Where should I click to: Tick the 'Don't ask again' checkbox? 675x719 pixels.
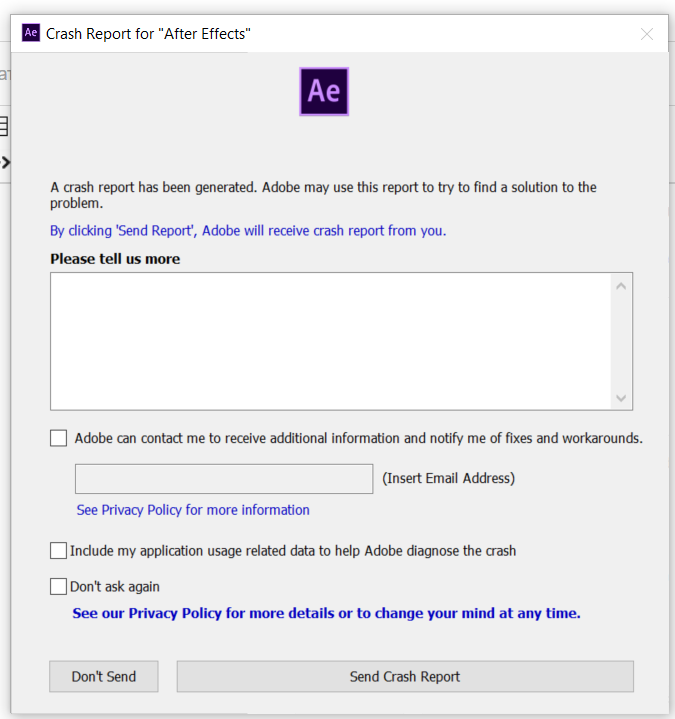click(58, 586)
